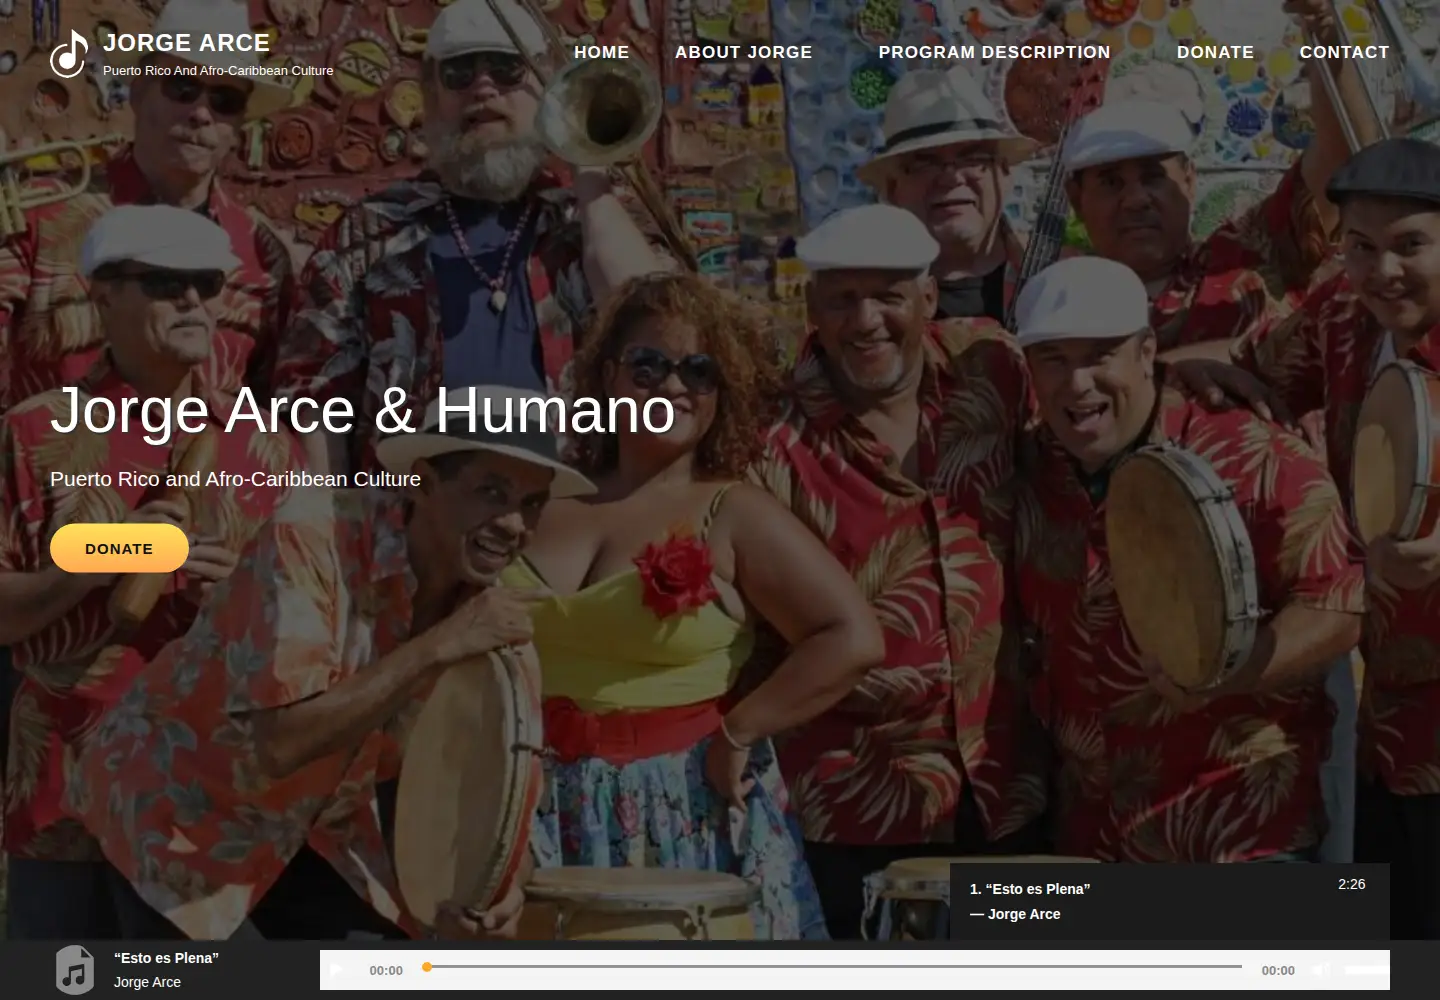Screen dimensions: 1440x1000
Task: Open the About Jorge page
Action: (x=744, y=52)
